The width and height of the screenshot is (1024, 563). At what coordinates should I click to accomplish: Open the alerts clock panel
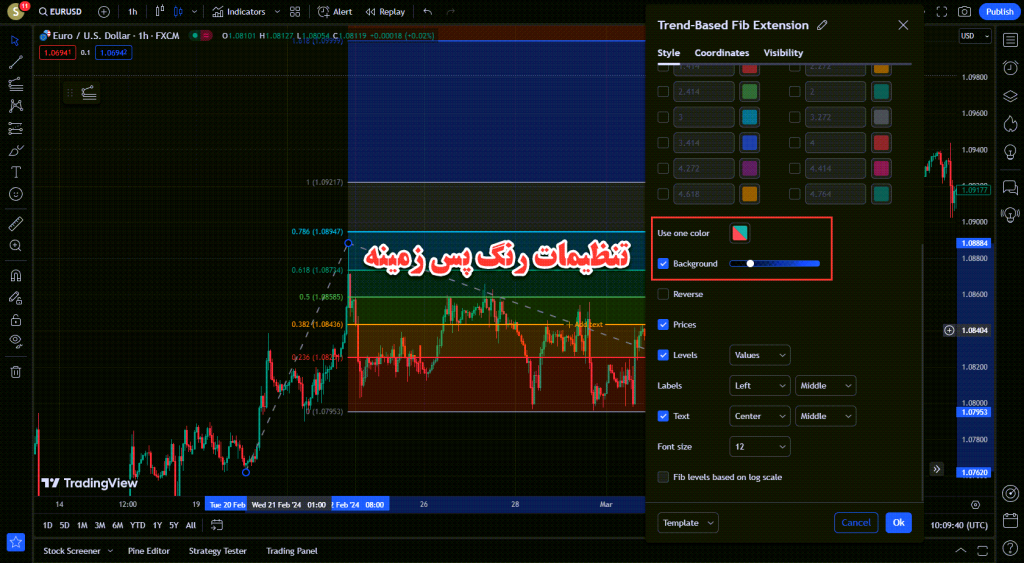[1010, 68]
